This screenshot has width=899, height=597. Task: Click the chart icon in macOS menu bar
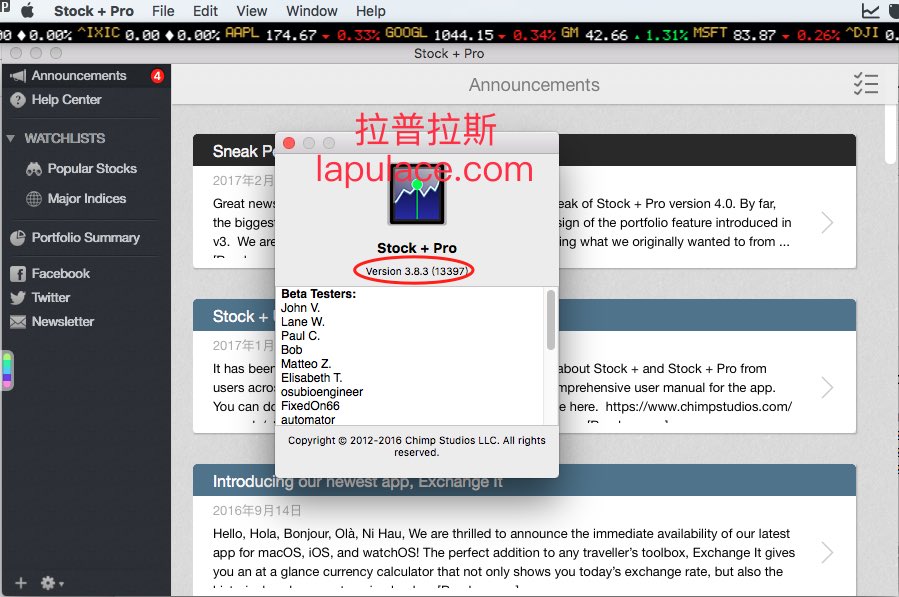pos(870,10)
